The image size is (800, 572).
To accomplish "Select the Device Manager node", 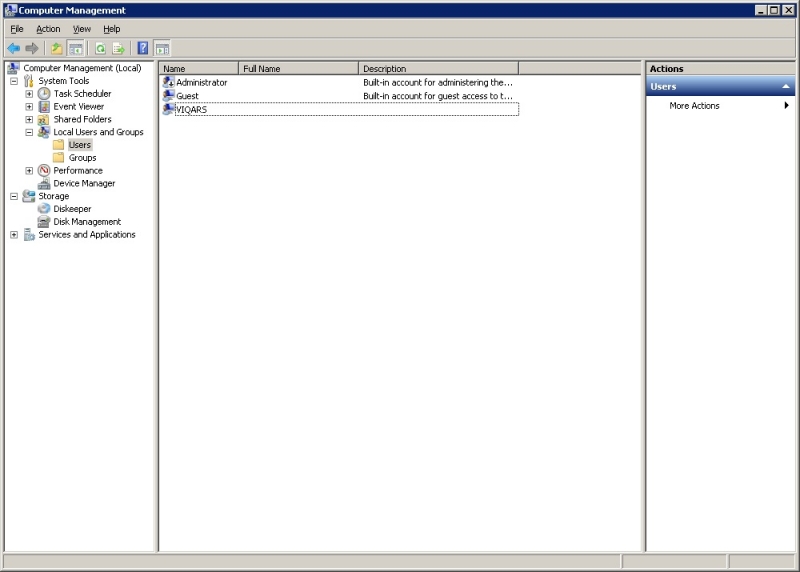I will (84, 184).
